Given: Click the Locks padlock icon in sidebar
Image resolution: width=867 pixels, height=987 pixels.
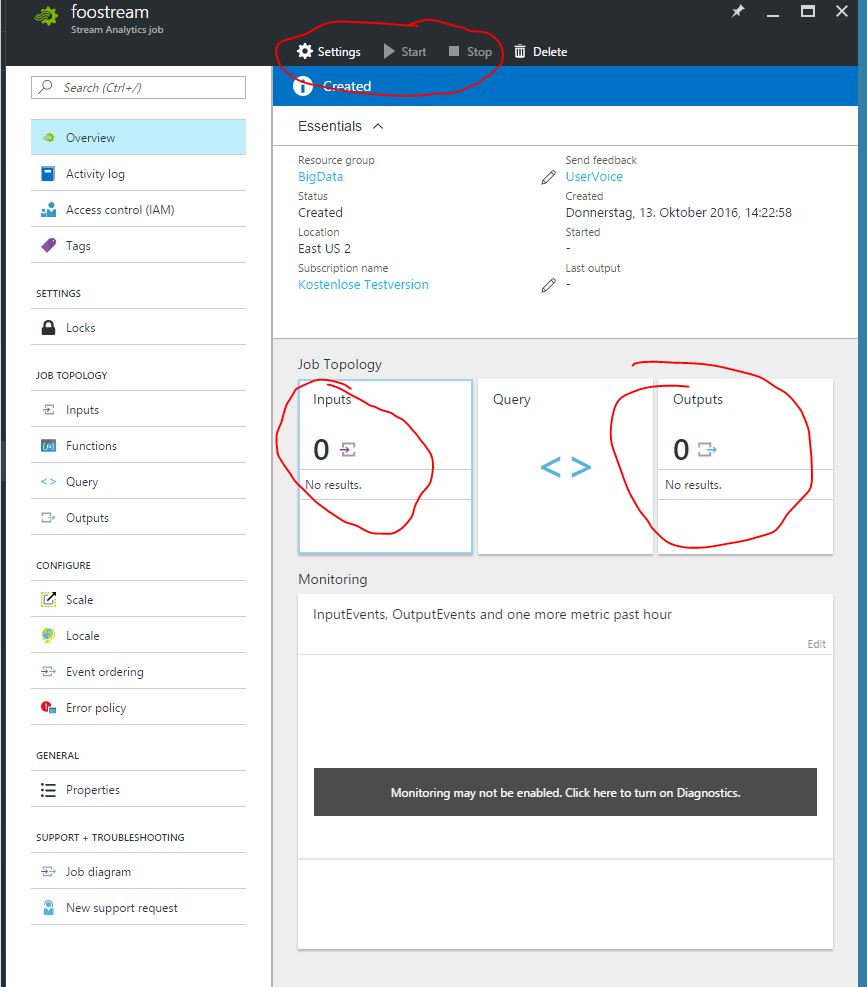Looking at the screenshot, I should point(48,328).
